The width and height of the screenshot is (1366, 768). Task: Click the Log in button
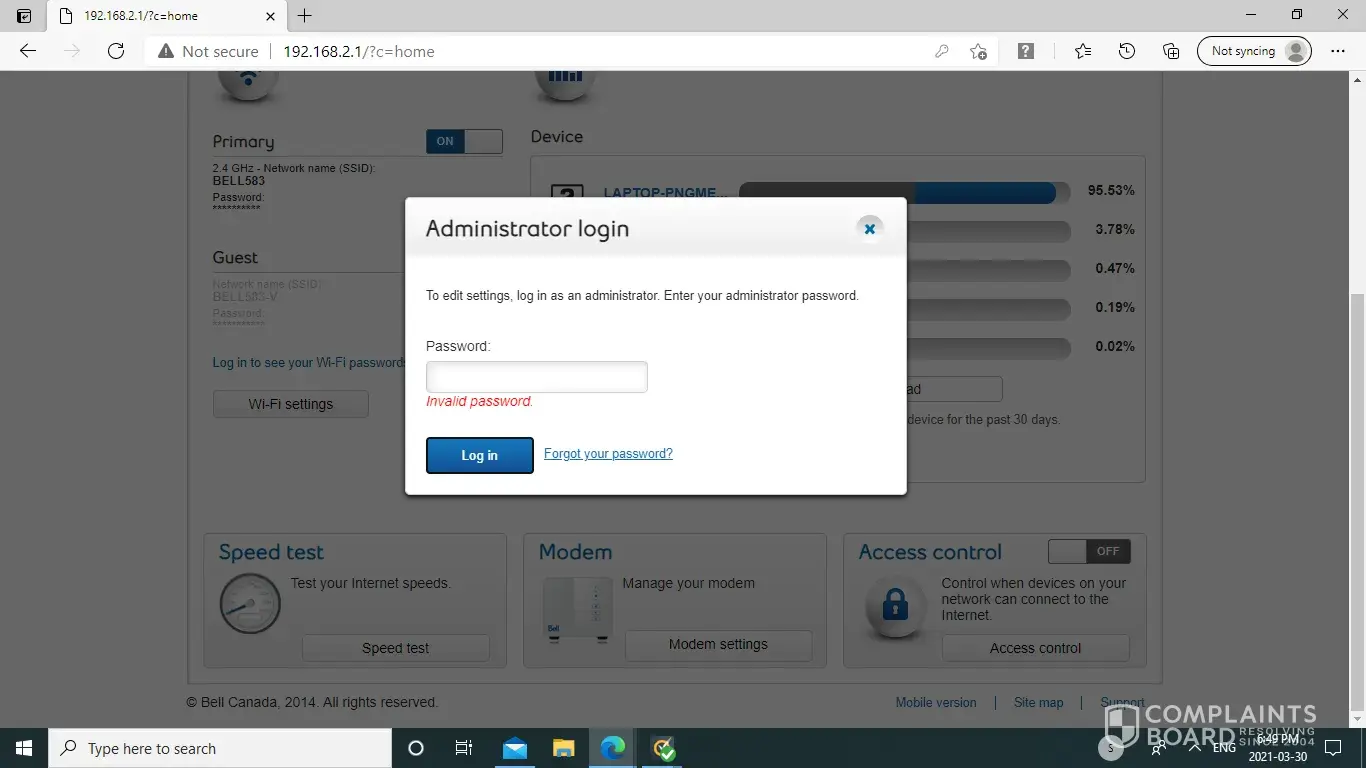[x=480, y=455]
